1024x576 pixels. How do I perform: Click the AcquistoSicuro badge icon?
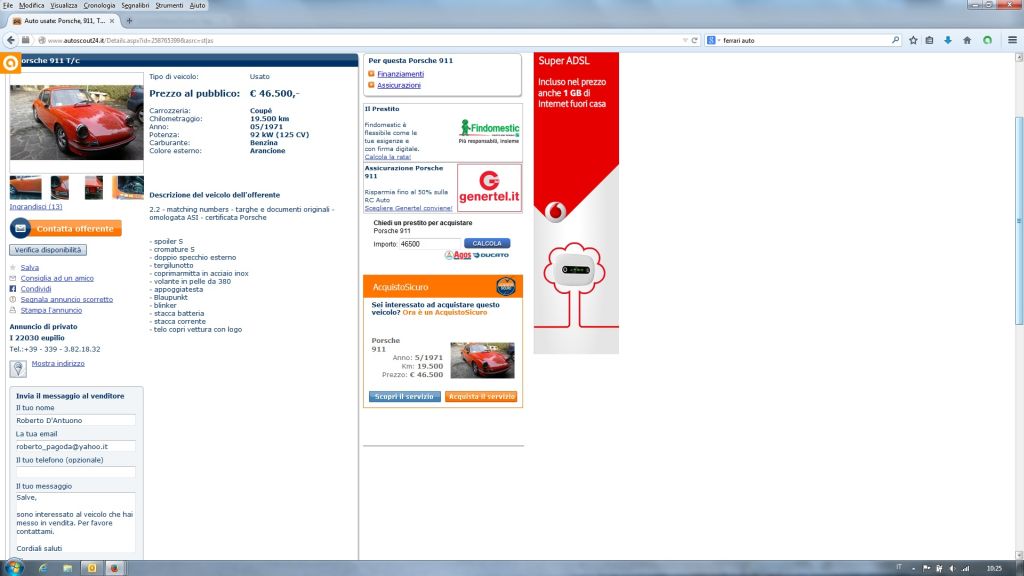pos(505,286)
